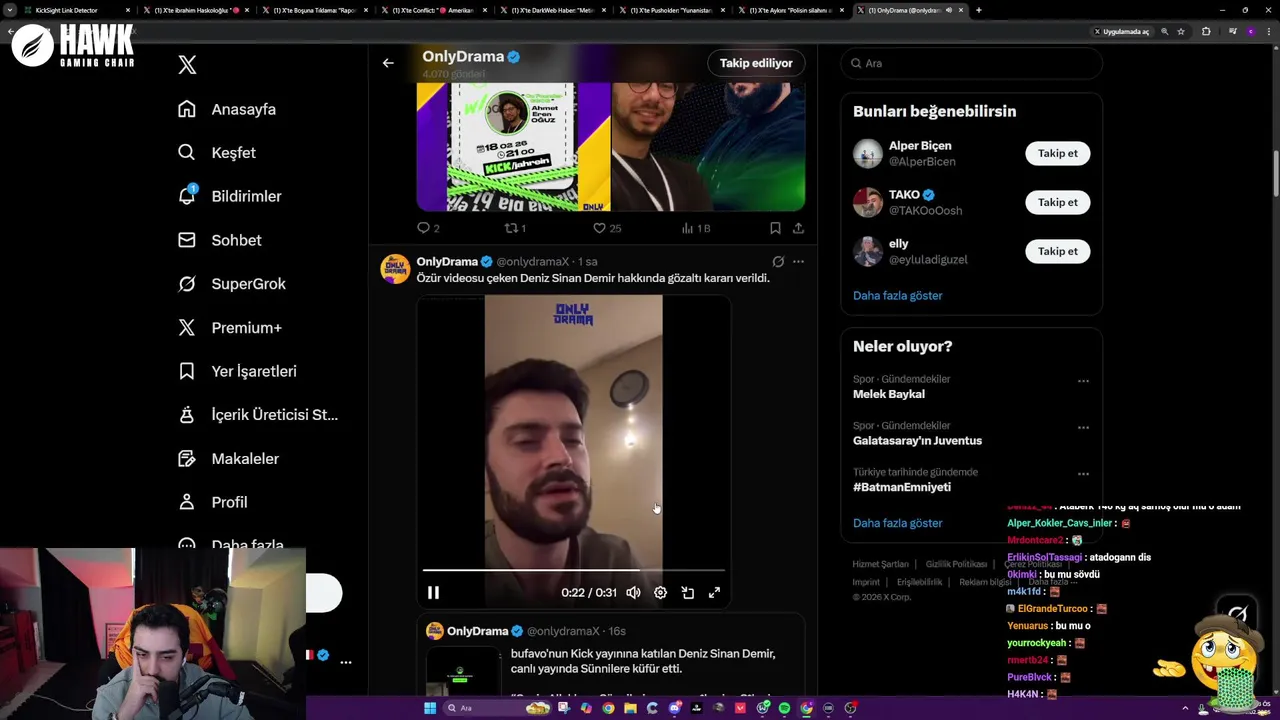Open Melek Baykal trending topic
1280x720 pixels.
point(888,394)
